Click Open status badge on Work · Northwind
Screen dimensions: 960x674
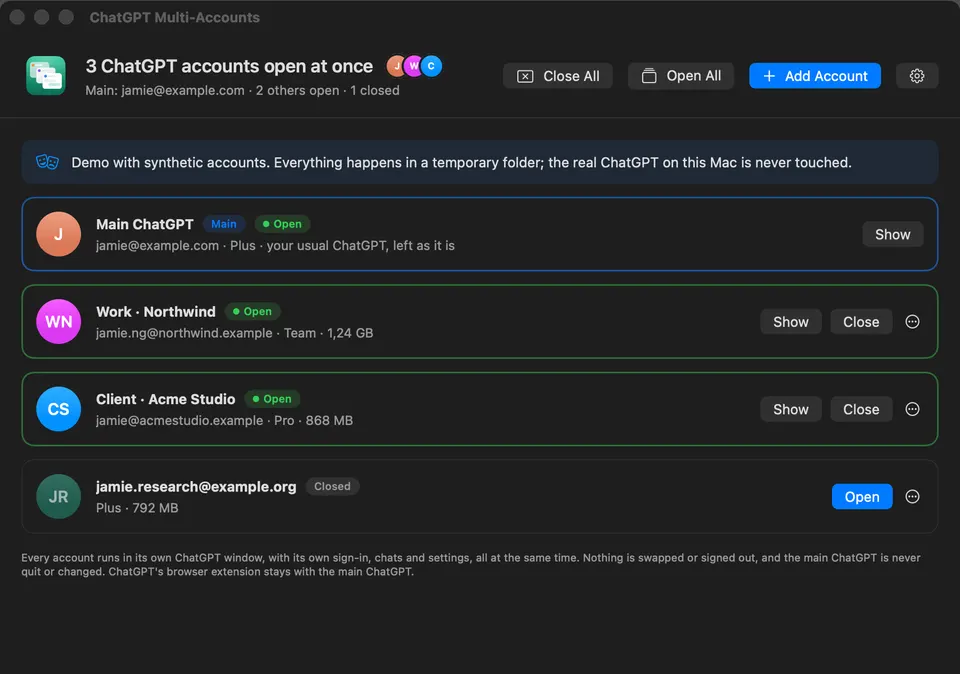pyautogui.click(x=252, y=312)
